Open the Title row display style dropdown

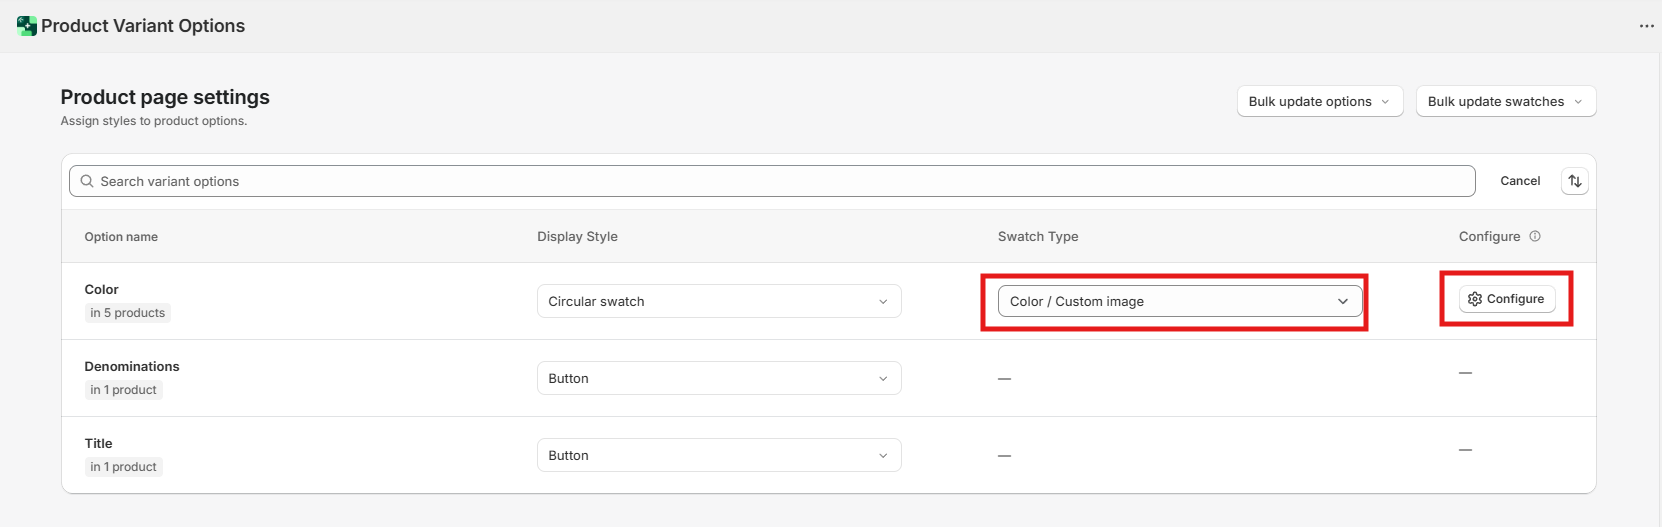(718, 456)
